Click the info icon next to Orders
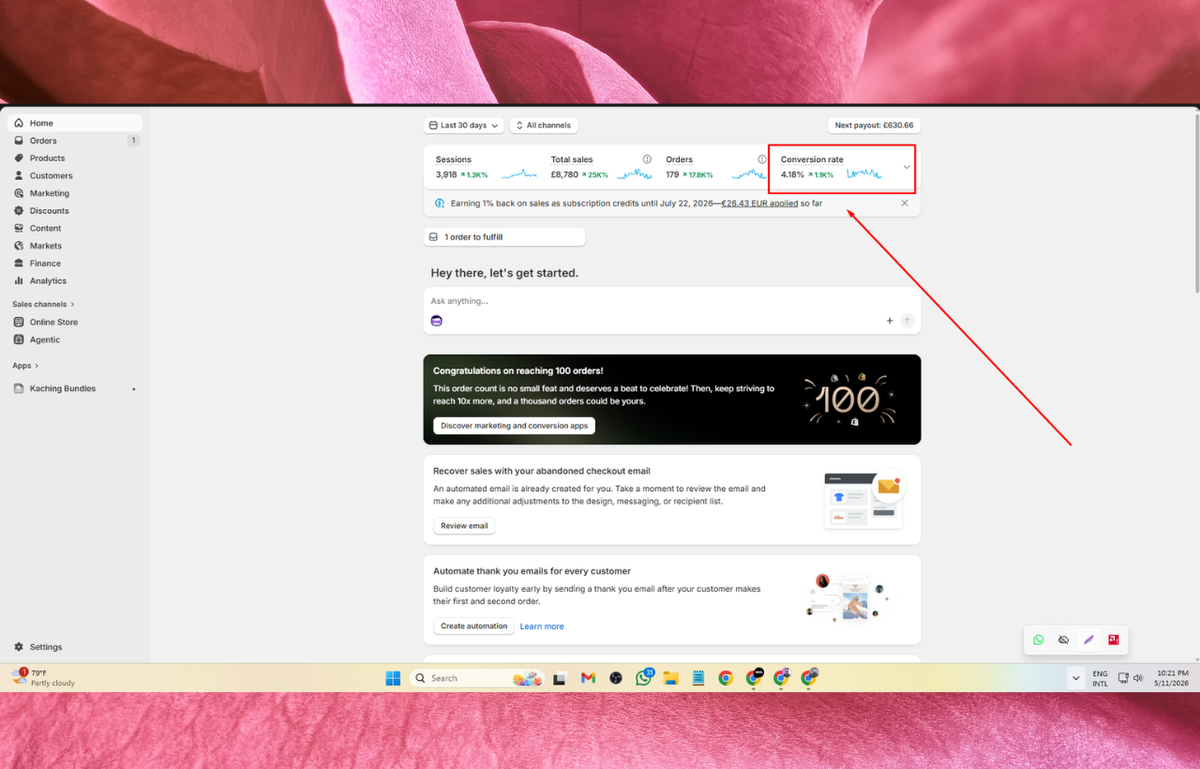Viewport: 1200px width, 769px height. coord(762,159)
